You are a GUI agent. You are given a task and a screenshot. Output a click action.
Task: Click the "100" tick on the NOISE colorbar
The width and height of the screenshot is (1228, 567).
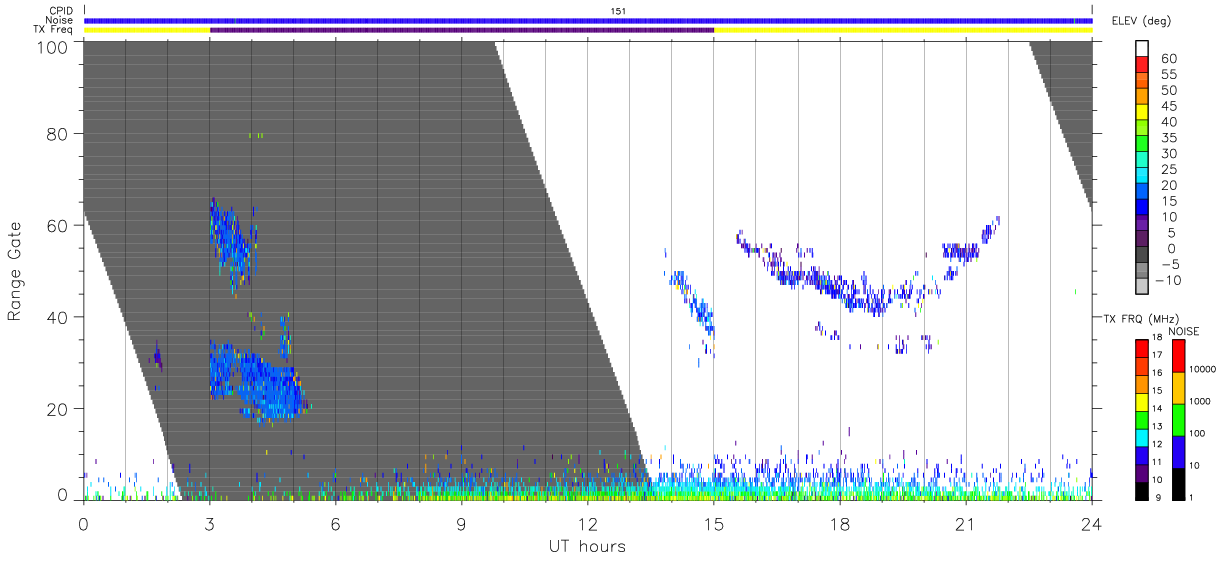[1199, 434]
